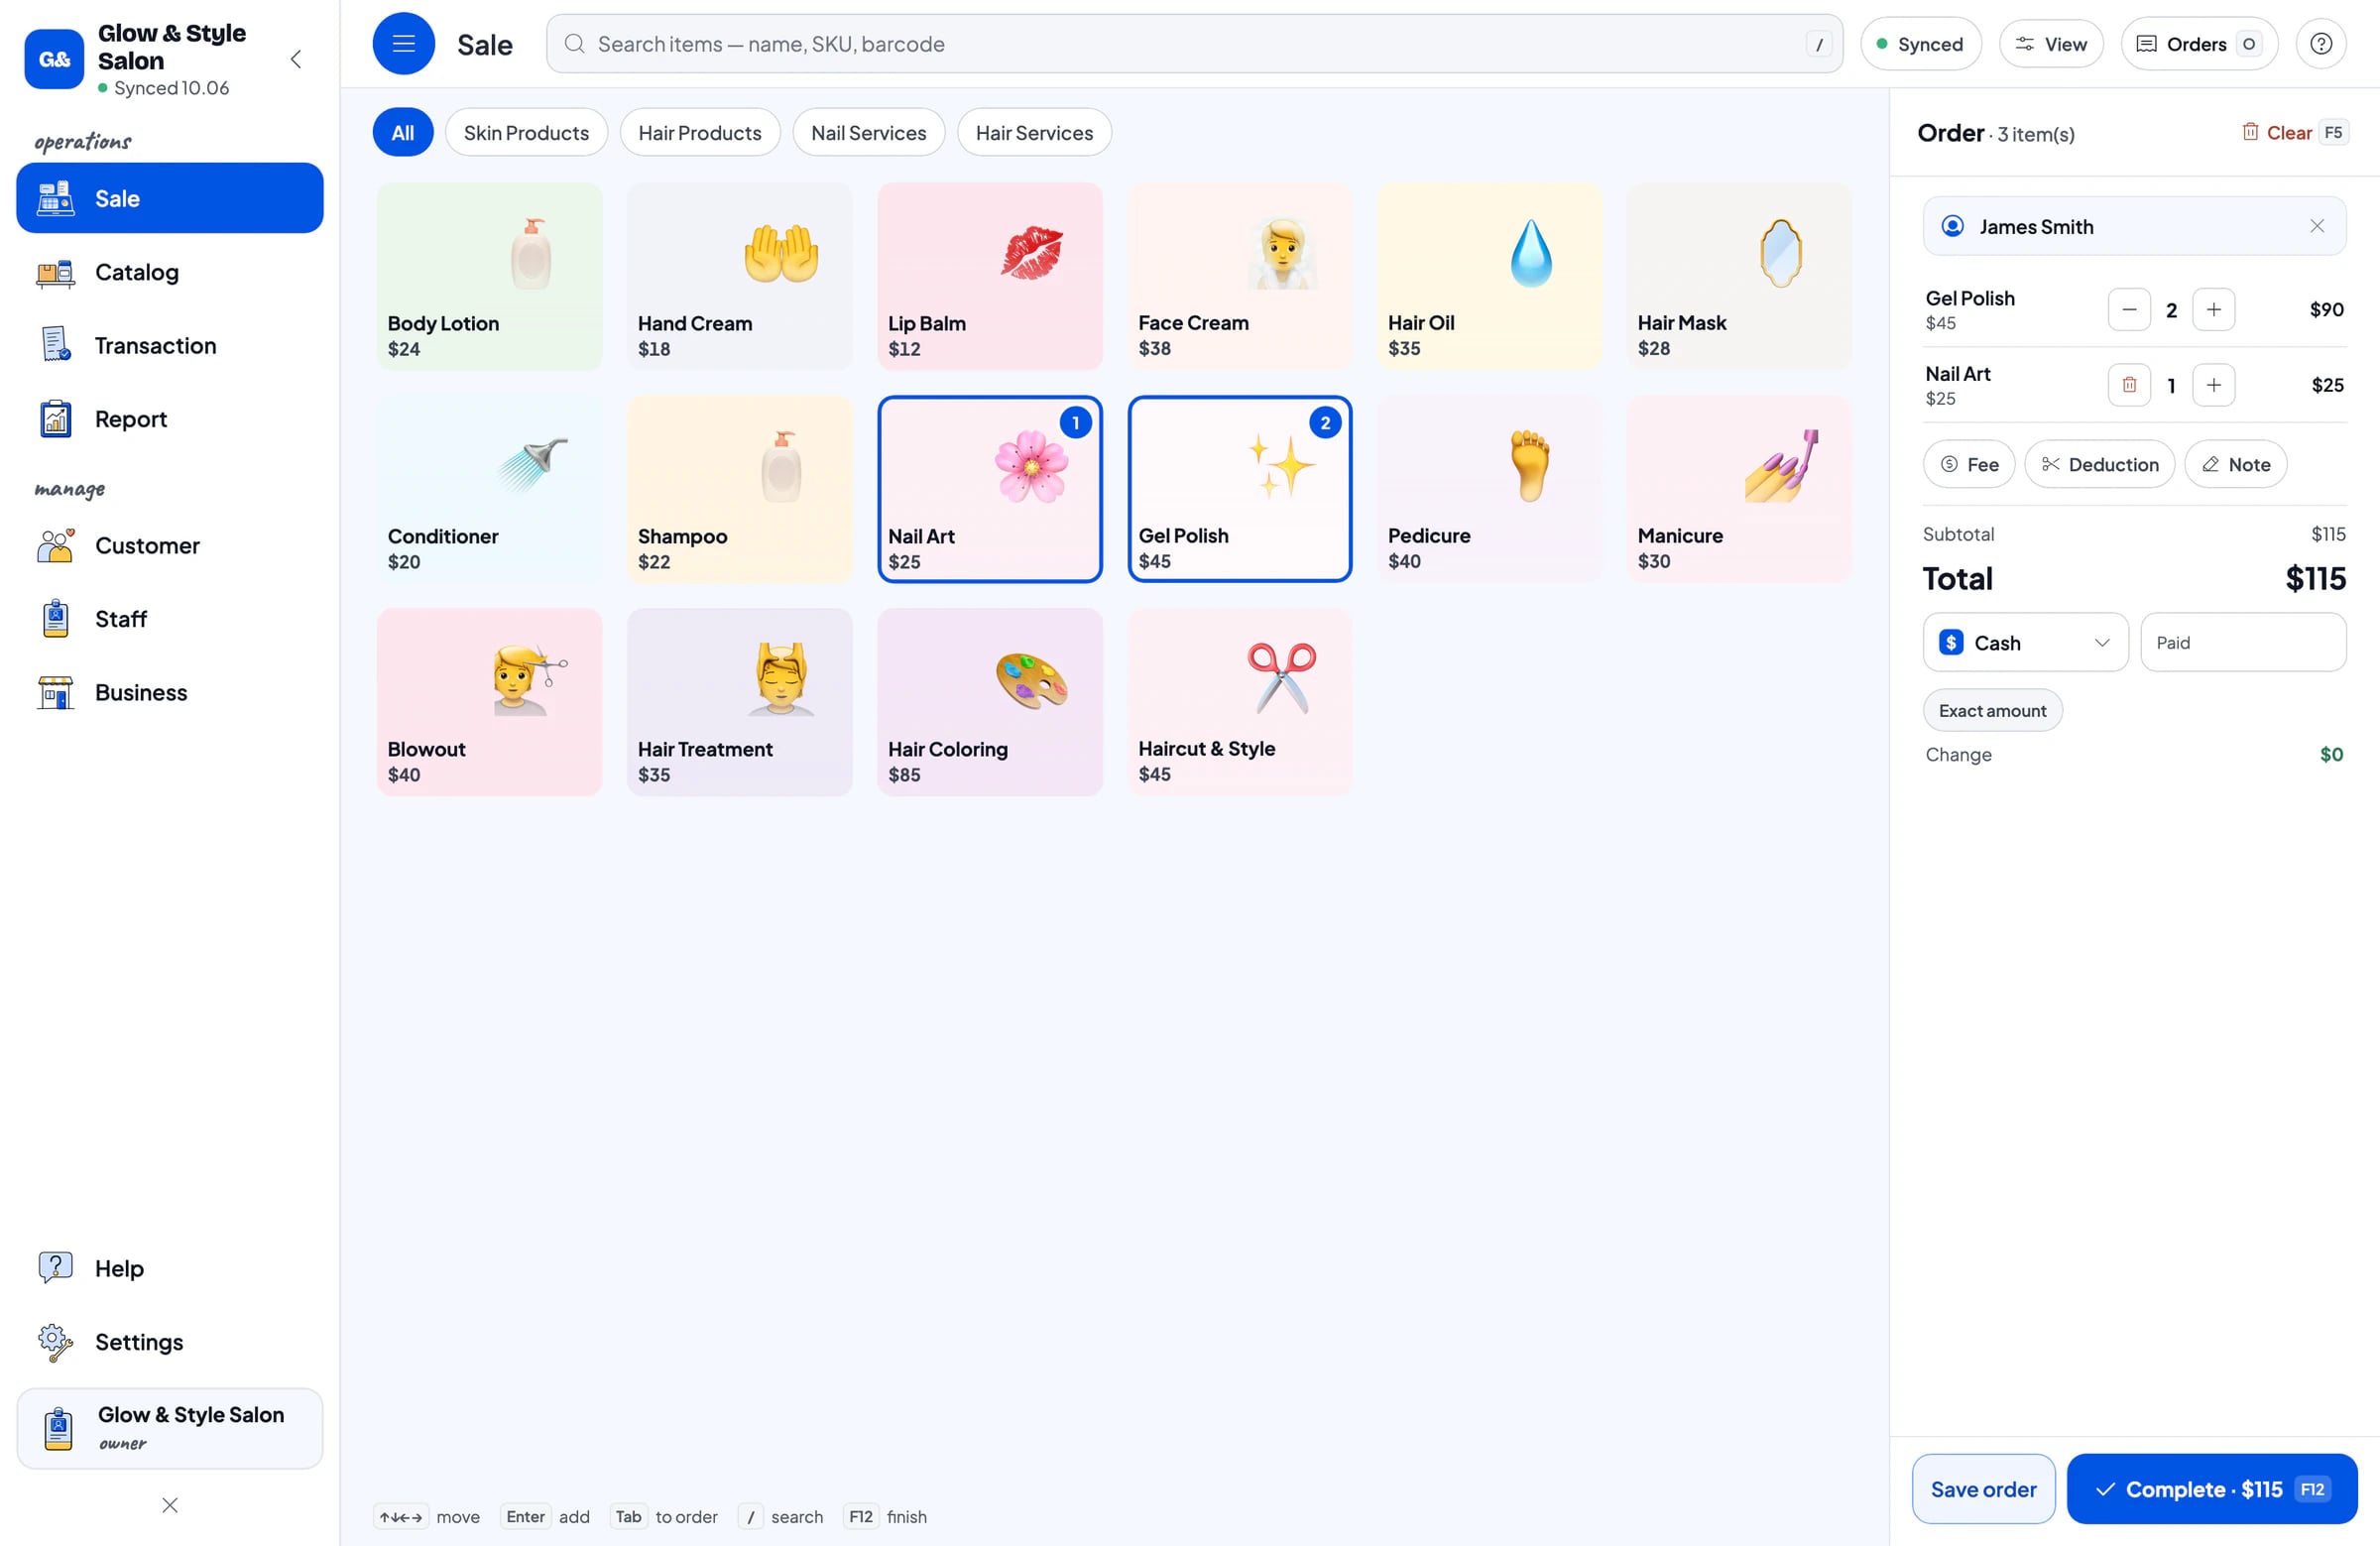Clear the current order
2380x1546 pixels.
pos(2294,133)
